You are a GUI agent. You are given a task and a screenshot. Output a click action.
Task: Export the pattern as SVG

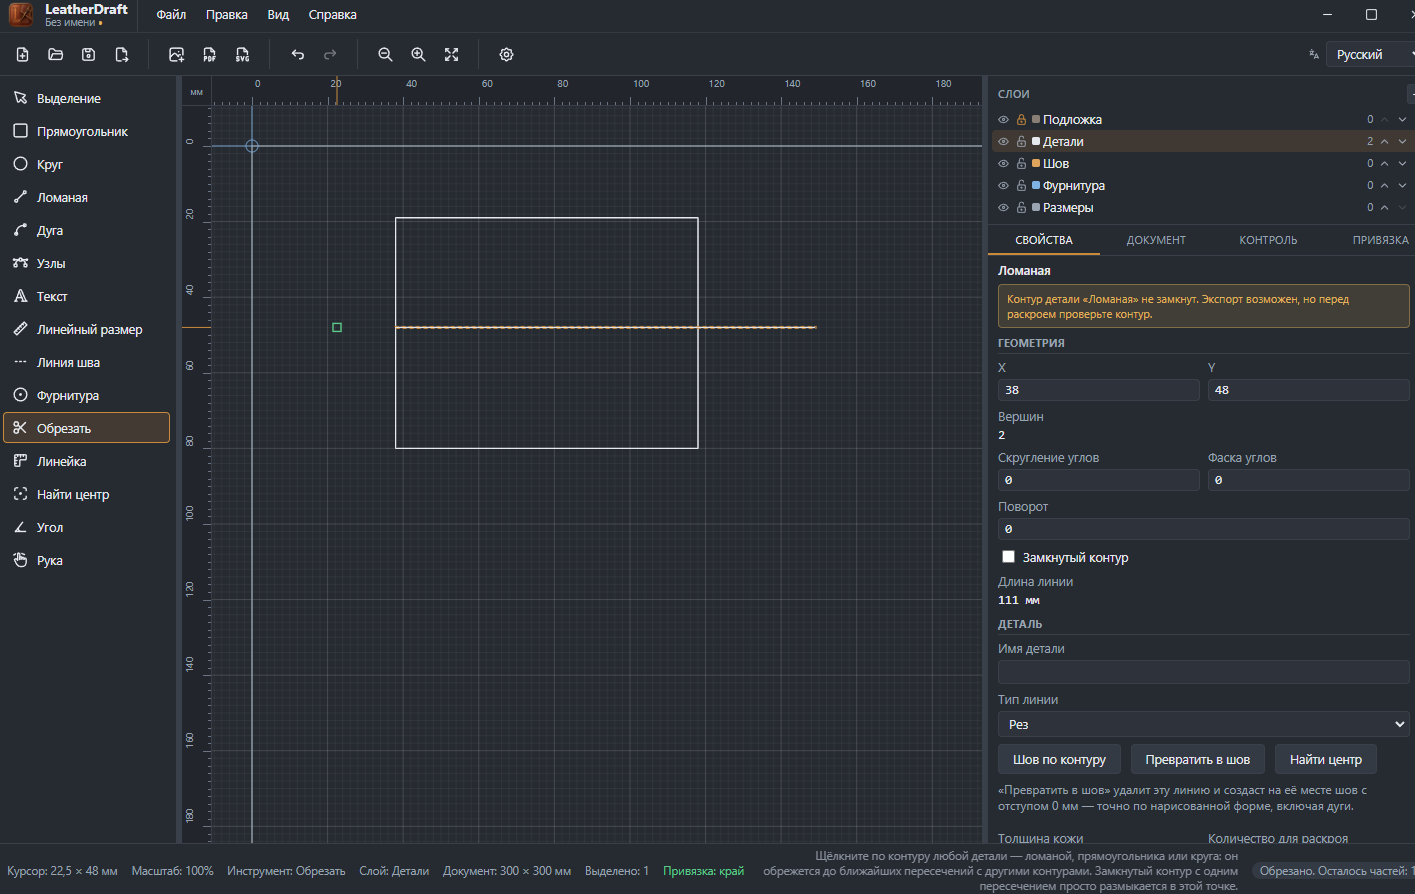pos(243,55)
